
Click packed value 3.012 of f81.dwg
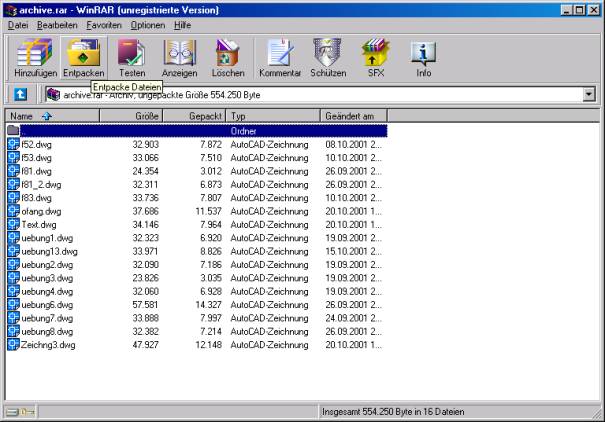[x=211, y=171]
